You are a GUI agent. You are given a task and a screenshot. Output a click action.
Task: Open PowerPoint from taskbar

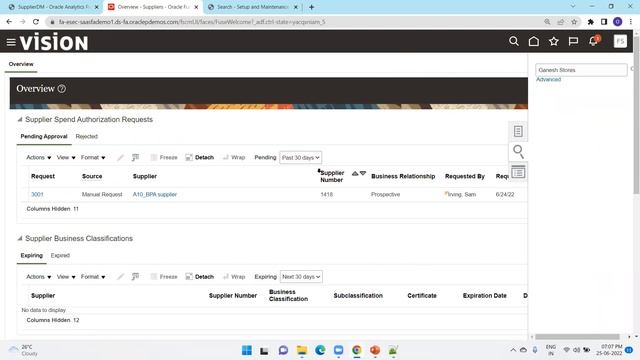[375, 350]
